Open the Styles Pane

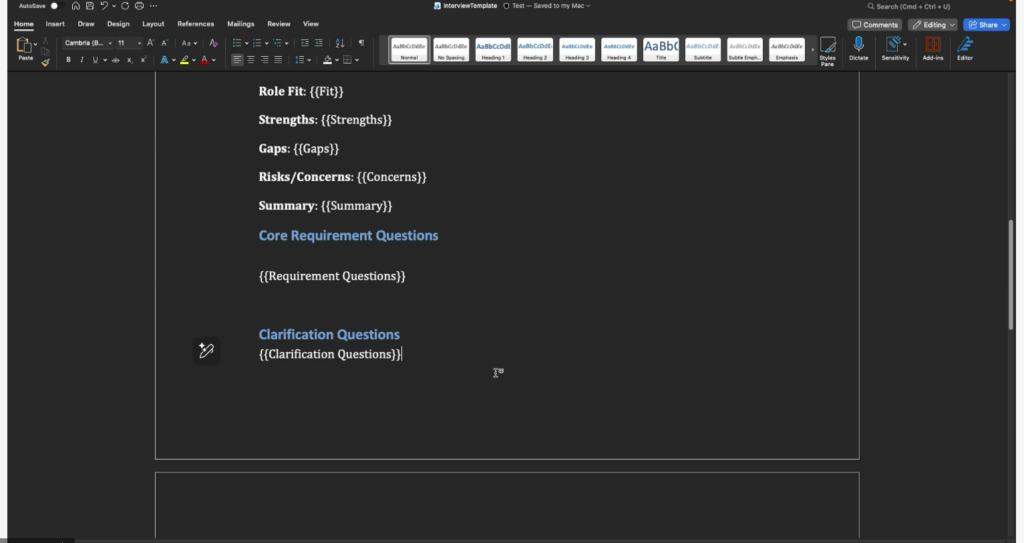click(x=827, y=50)
